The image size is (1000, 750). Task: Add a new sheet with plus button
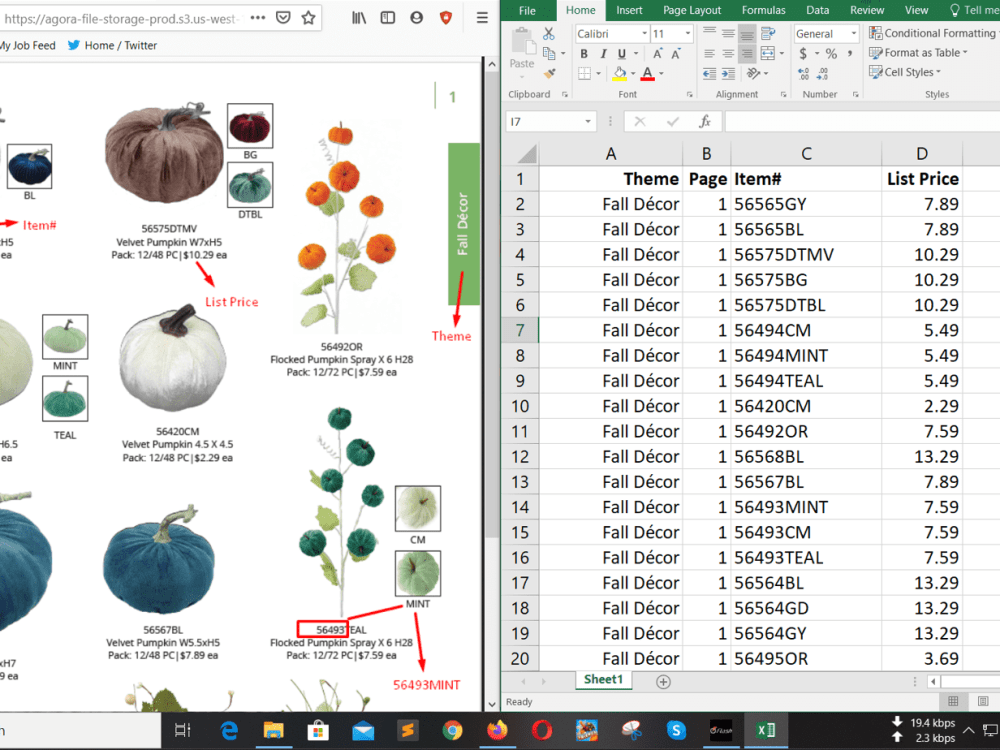[663, 682]
